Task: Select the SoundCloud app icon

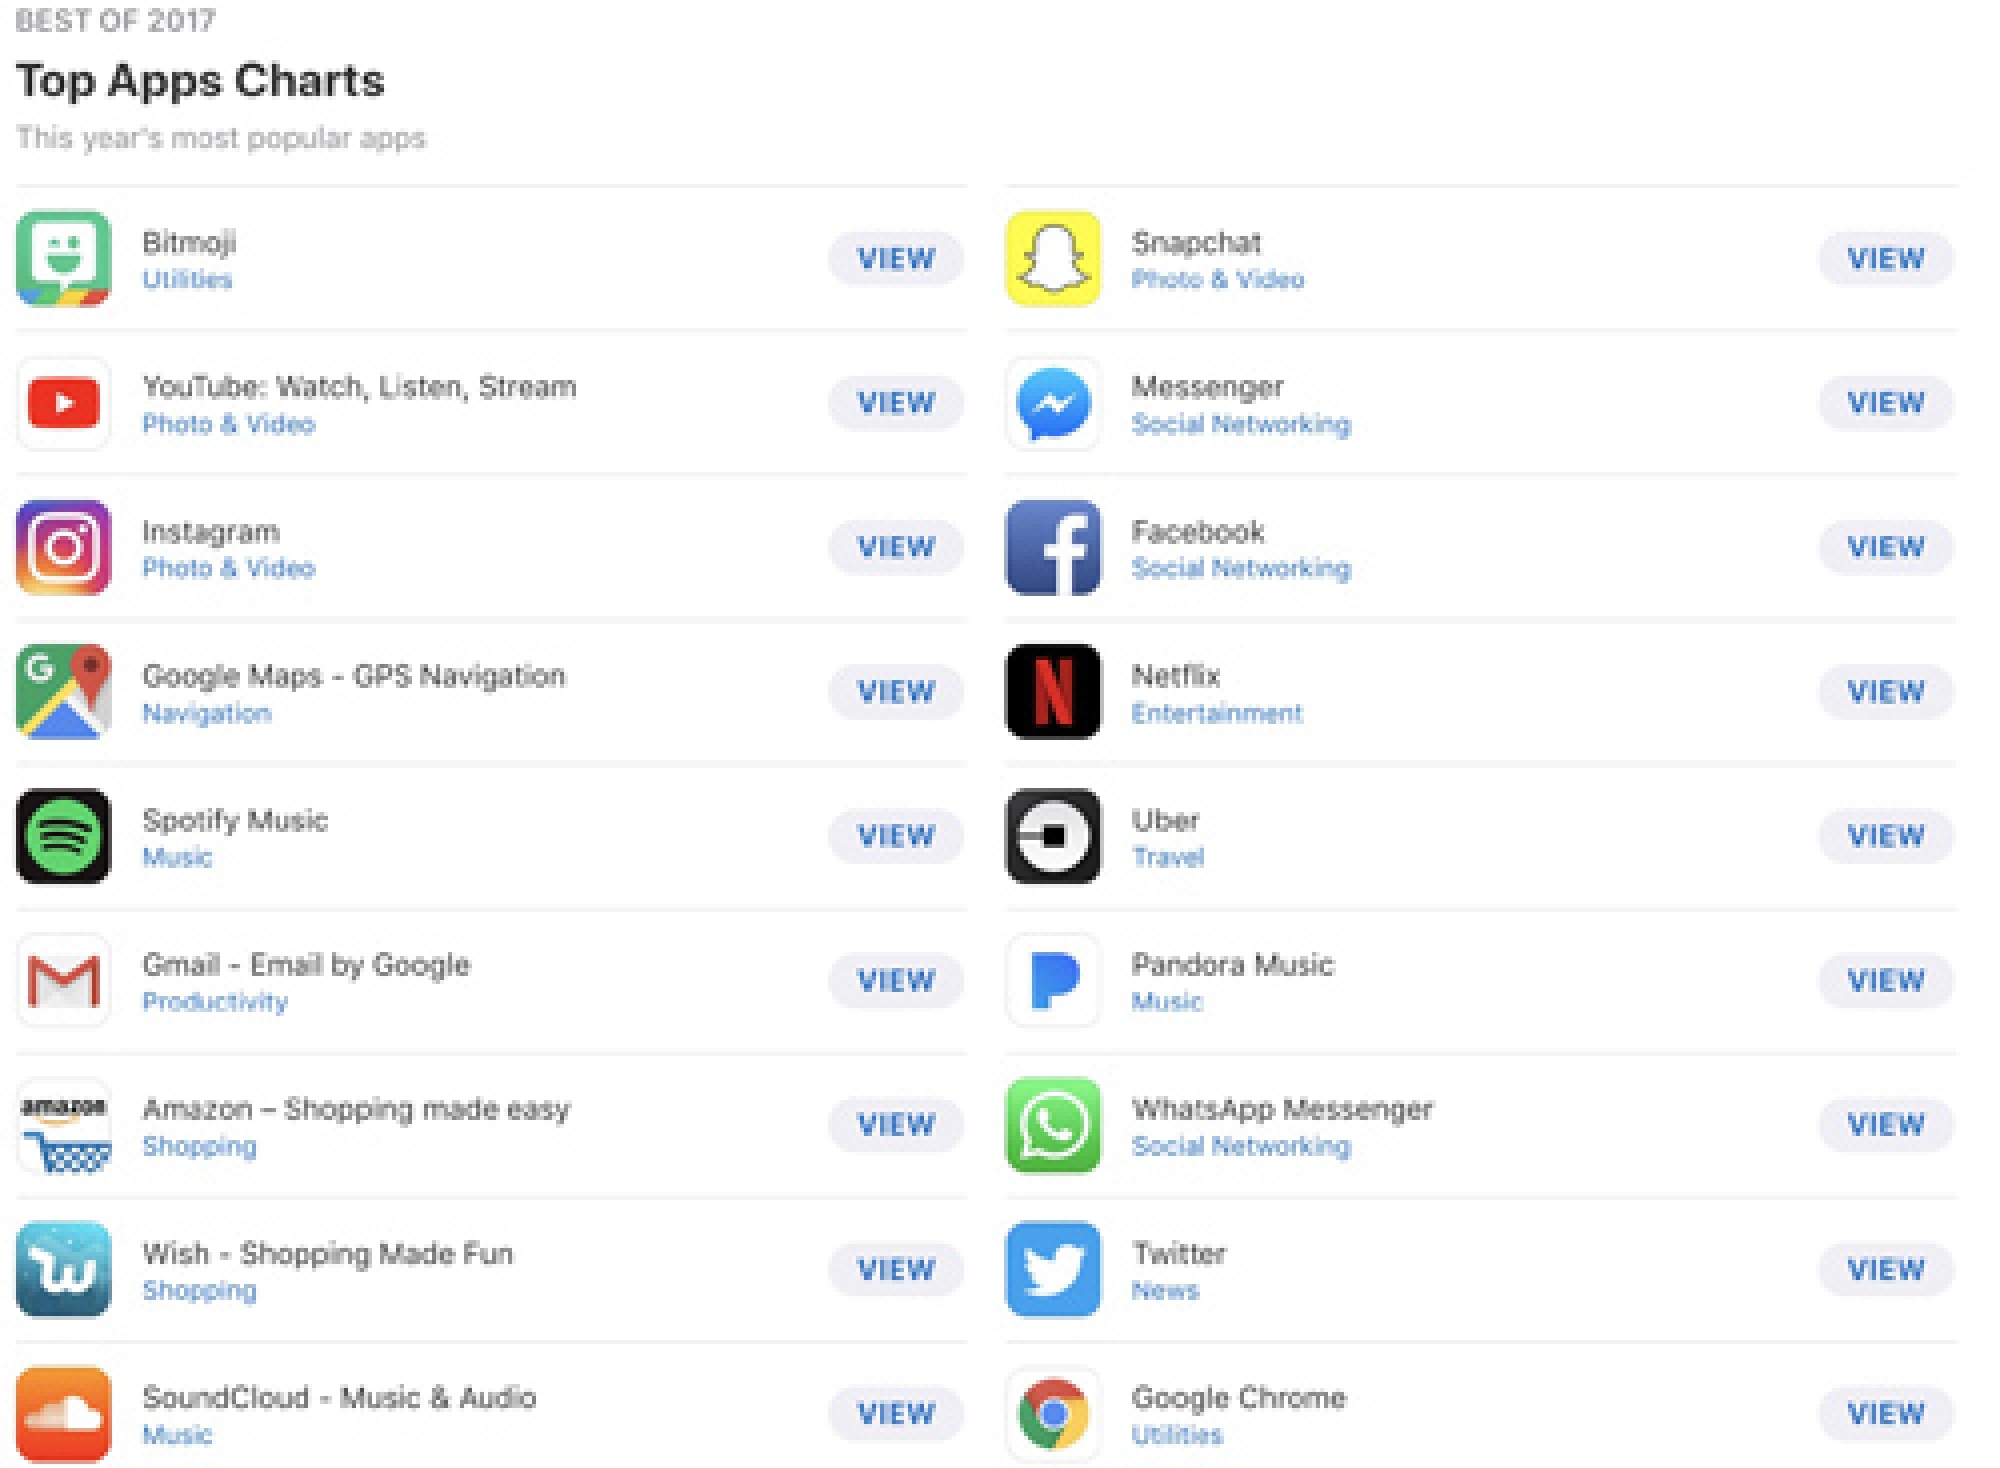Action: coord(63,1413)
